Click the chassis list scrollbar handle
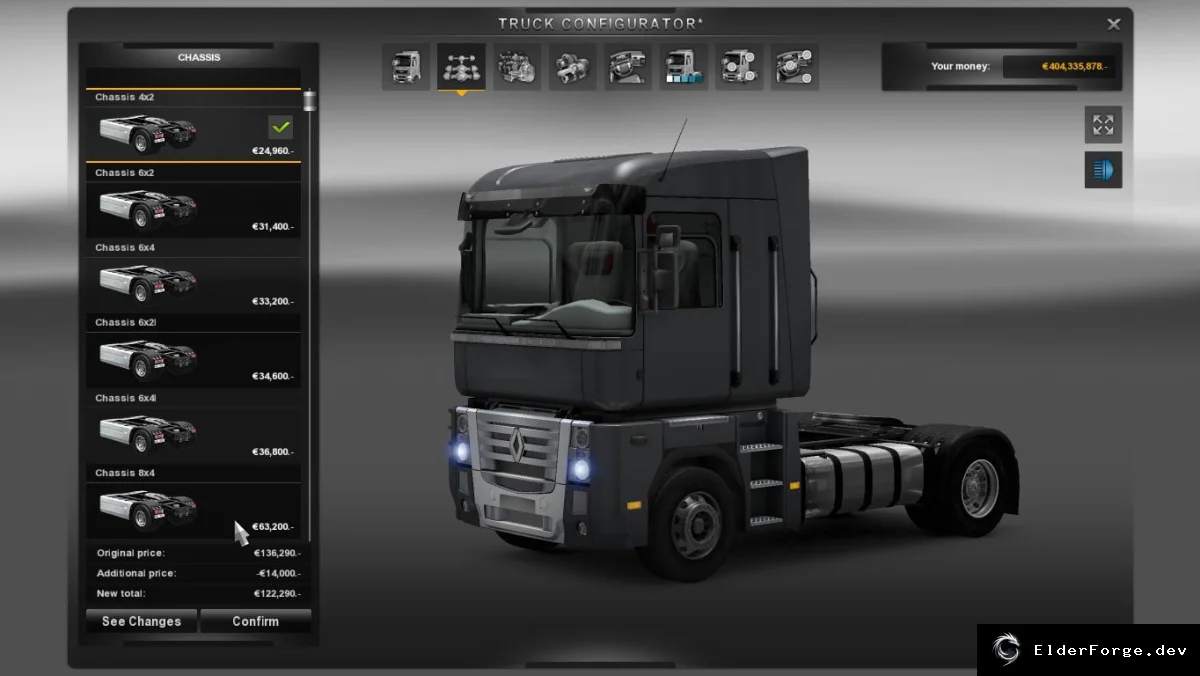Viewport: 1200px width, 676px height. [x=309, y=100]
